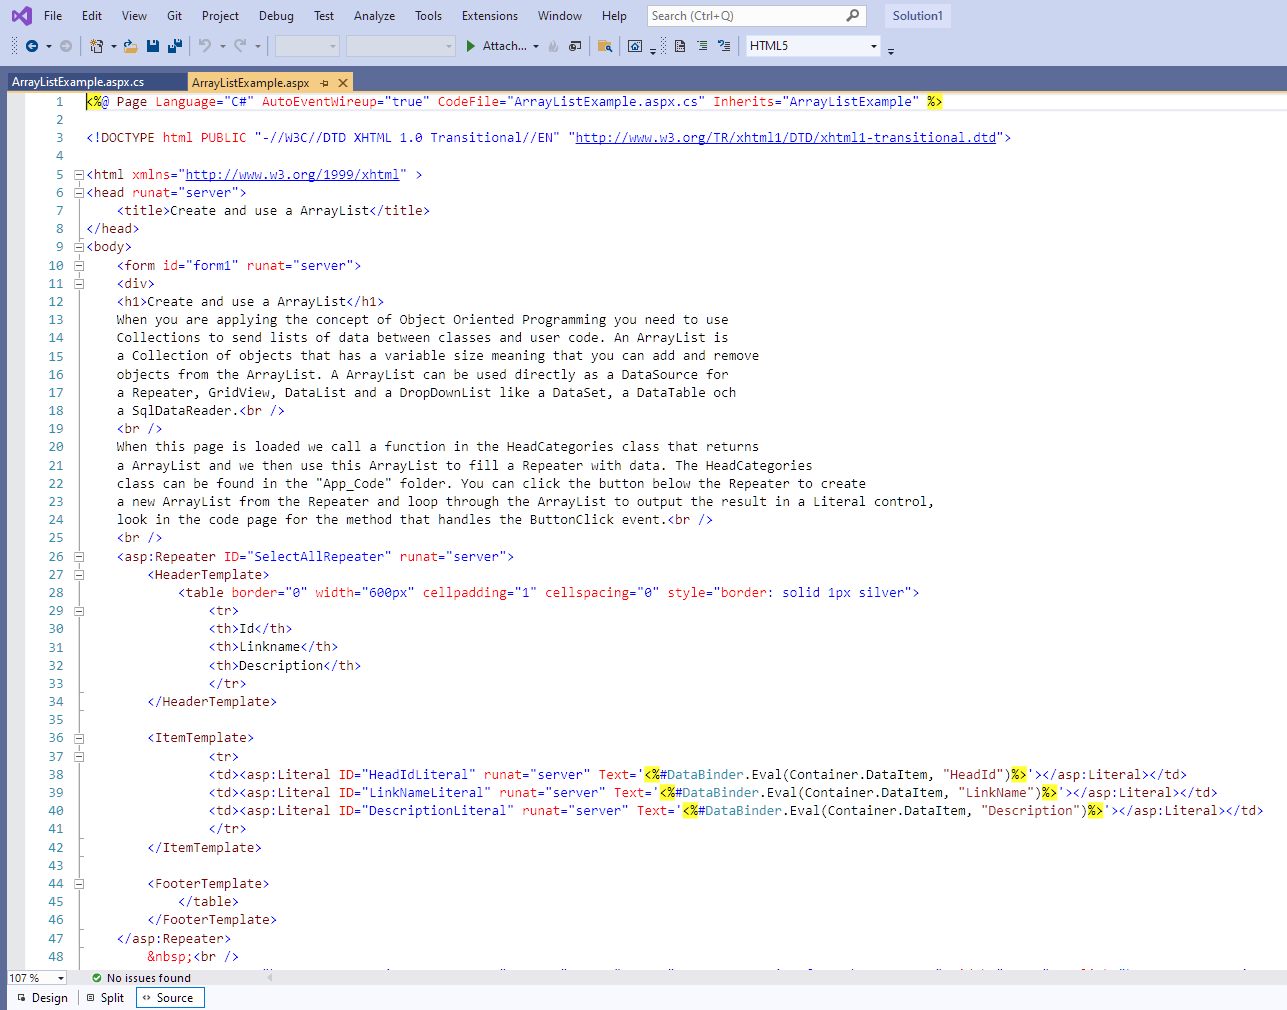Click the browser link icon next to the flame
Image resolution: width=1287 pixels, height=1010 pixels.
[575, 46]
